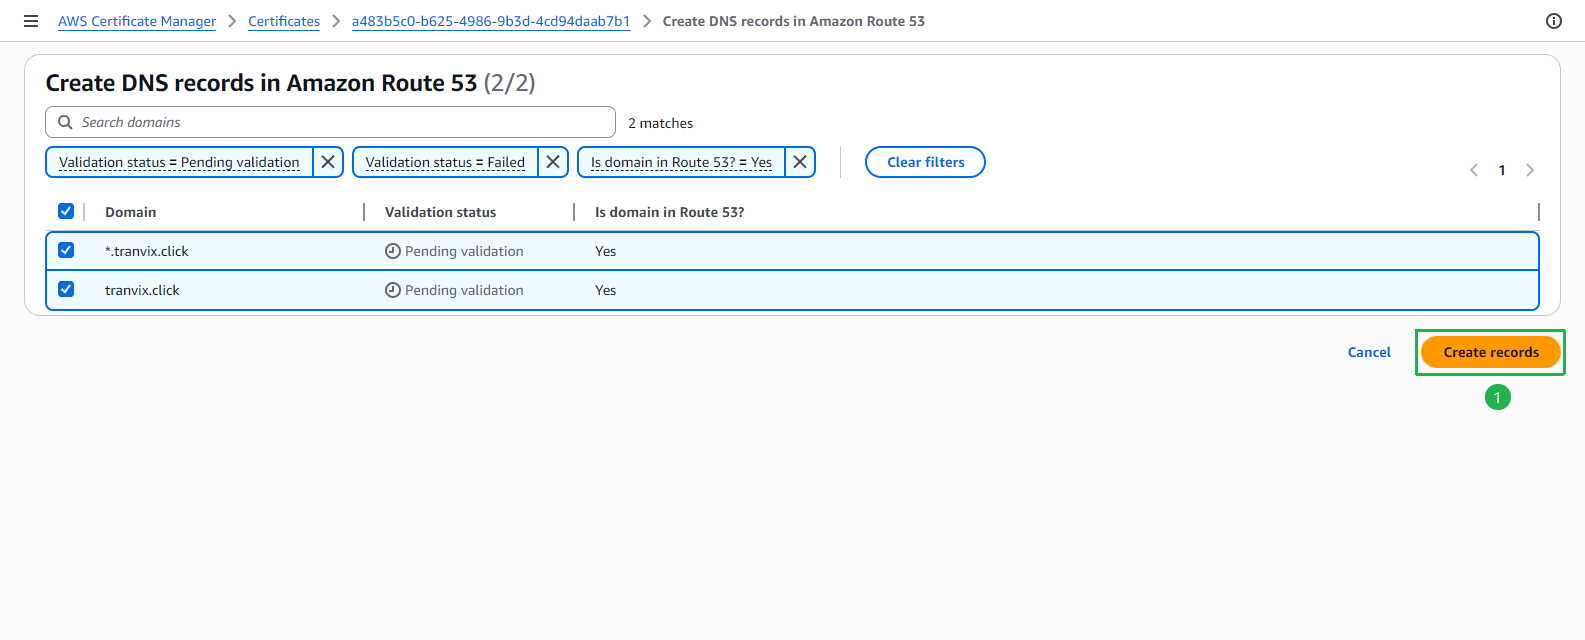Click the current breadcrumb Create DNS records text
This screenshot has height=640, width=1585.
tap(794, 21)
